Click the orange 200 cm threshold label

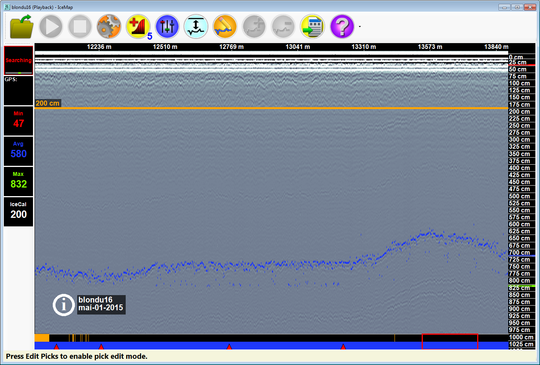click(x=48, y=103)
